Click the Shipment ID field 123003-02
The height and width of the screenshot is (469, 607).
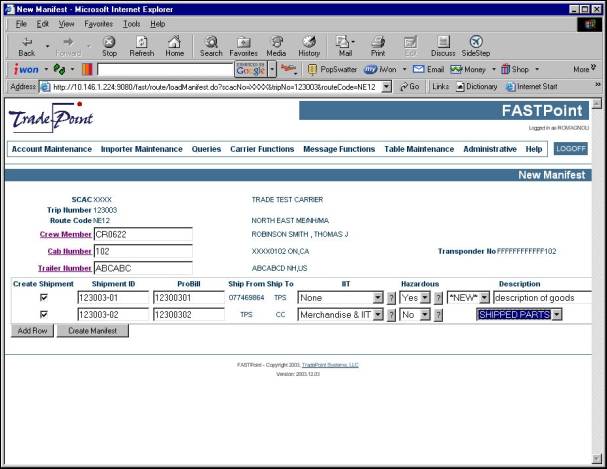[113, 315]
